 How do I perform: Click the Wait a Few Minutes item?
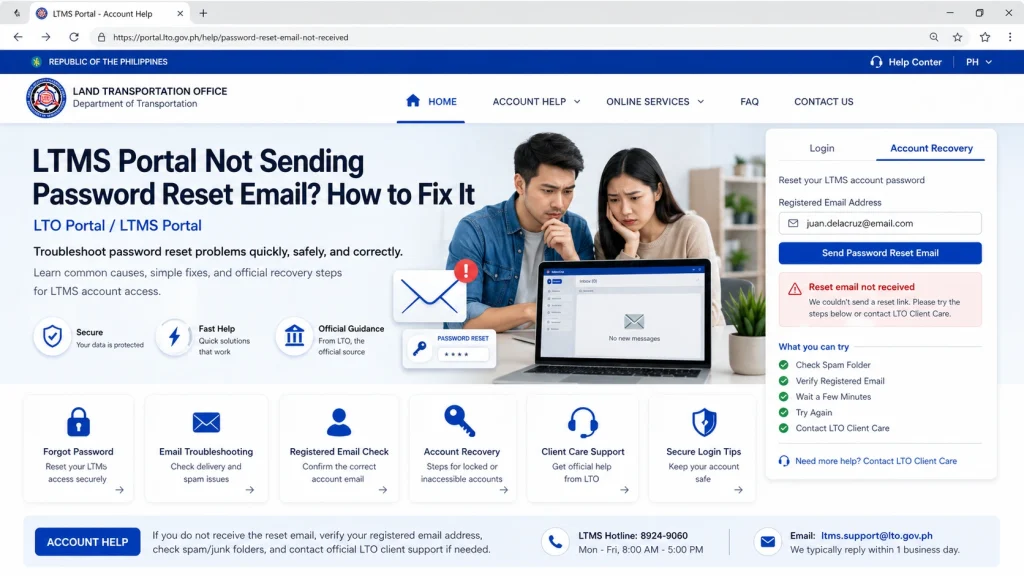[833, 396]
